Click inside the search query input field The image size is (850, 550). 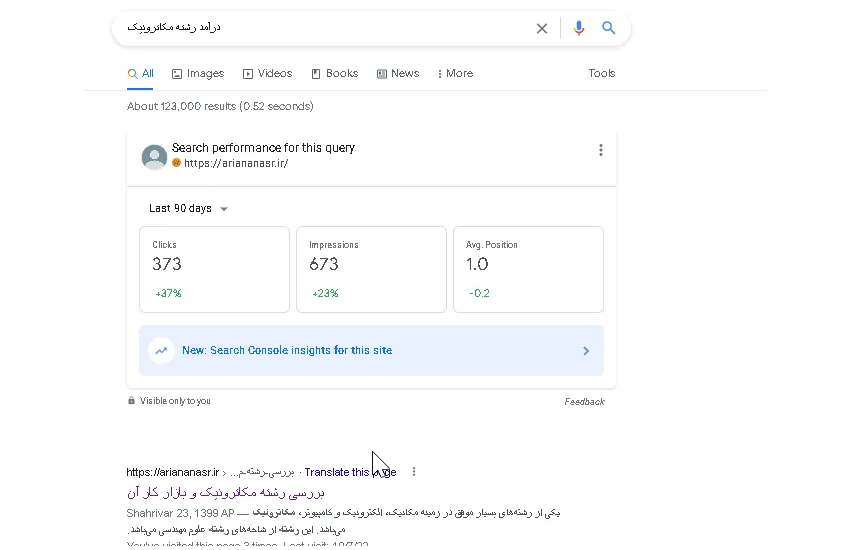click(x=325, y=28)
